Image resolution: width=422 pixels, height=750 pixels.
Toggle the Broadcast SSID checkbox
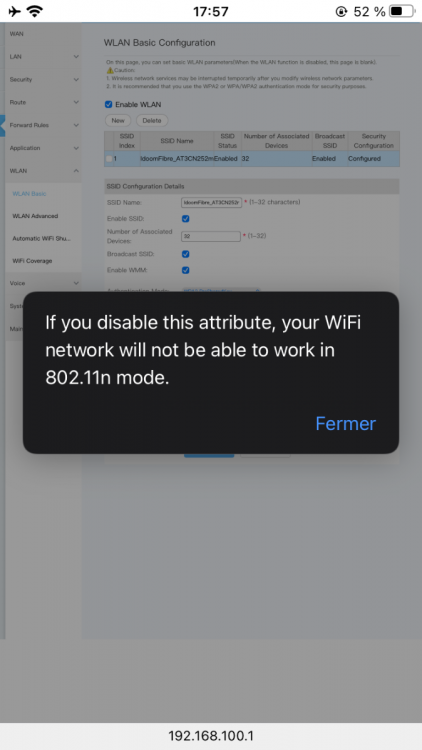click(186, 254)
